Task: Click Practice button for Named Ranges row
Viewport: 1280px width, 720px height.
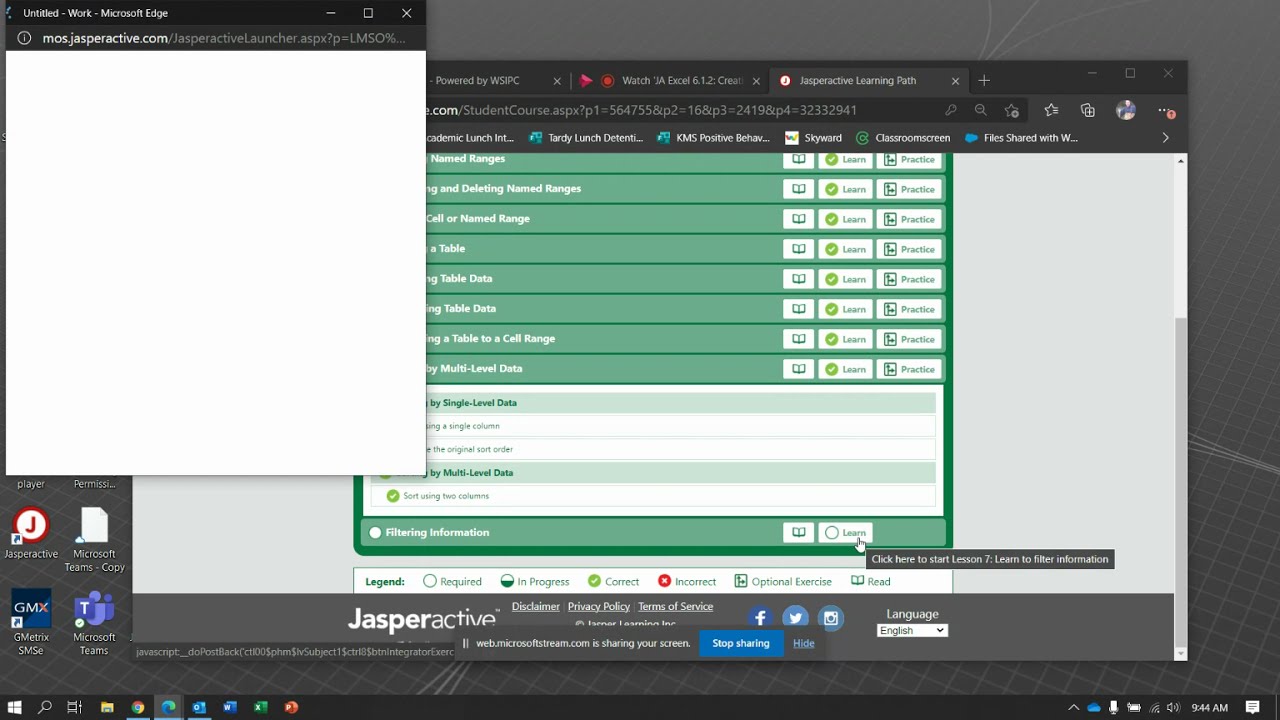Action: 909,160
